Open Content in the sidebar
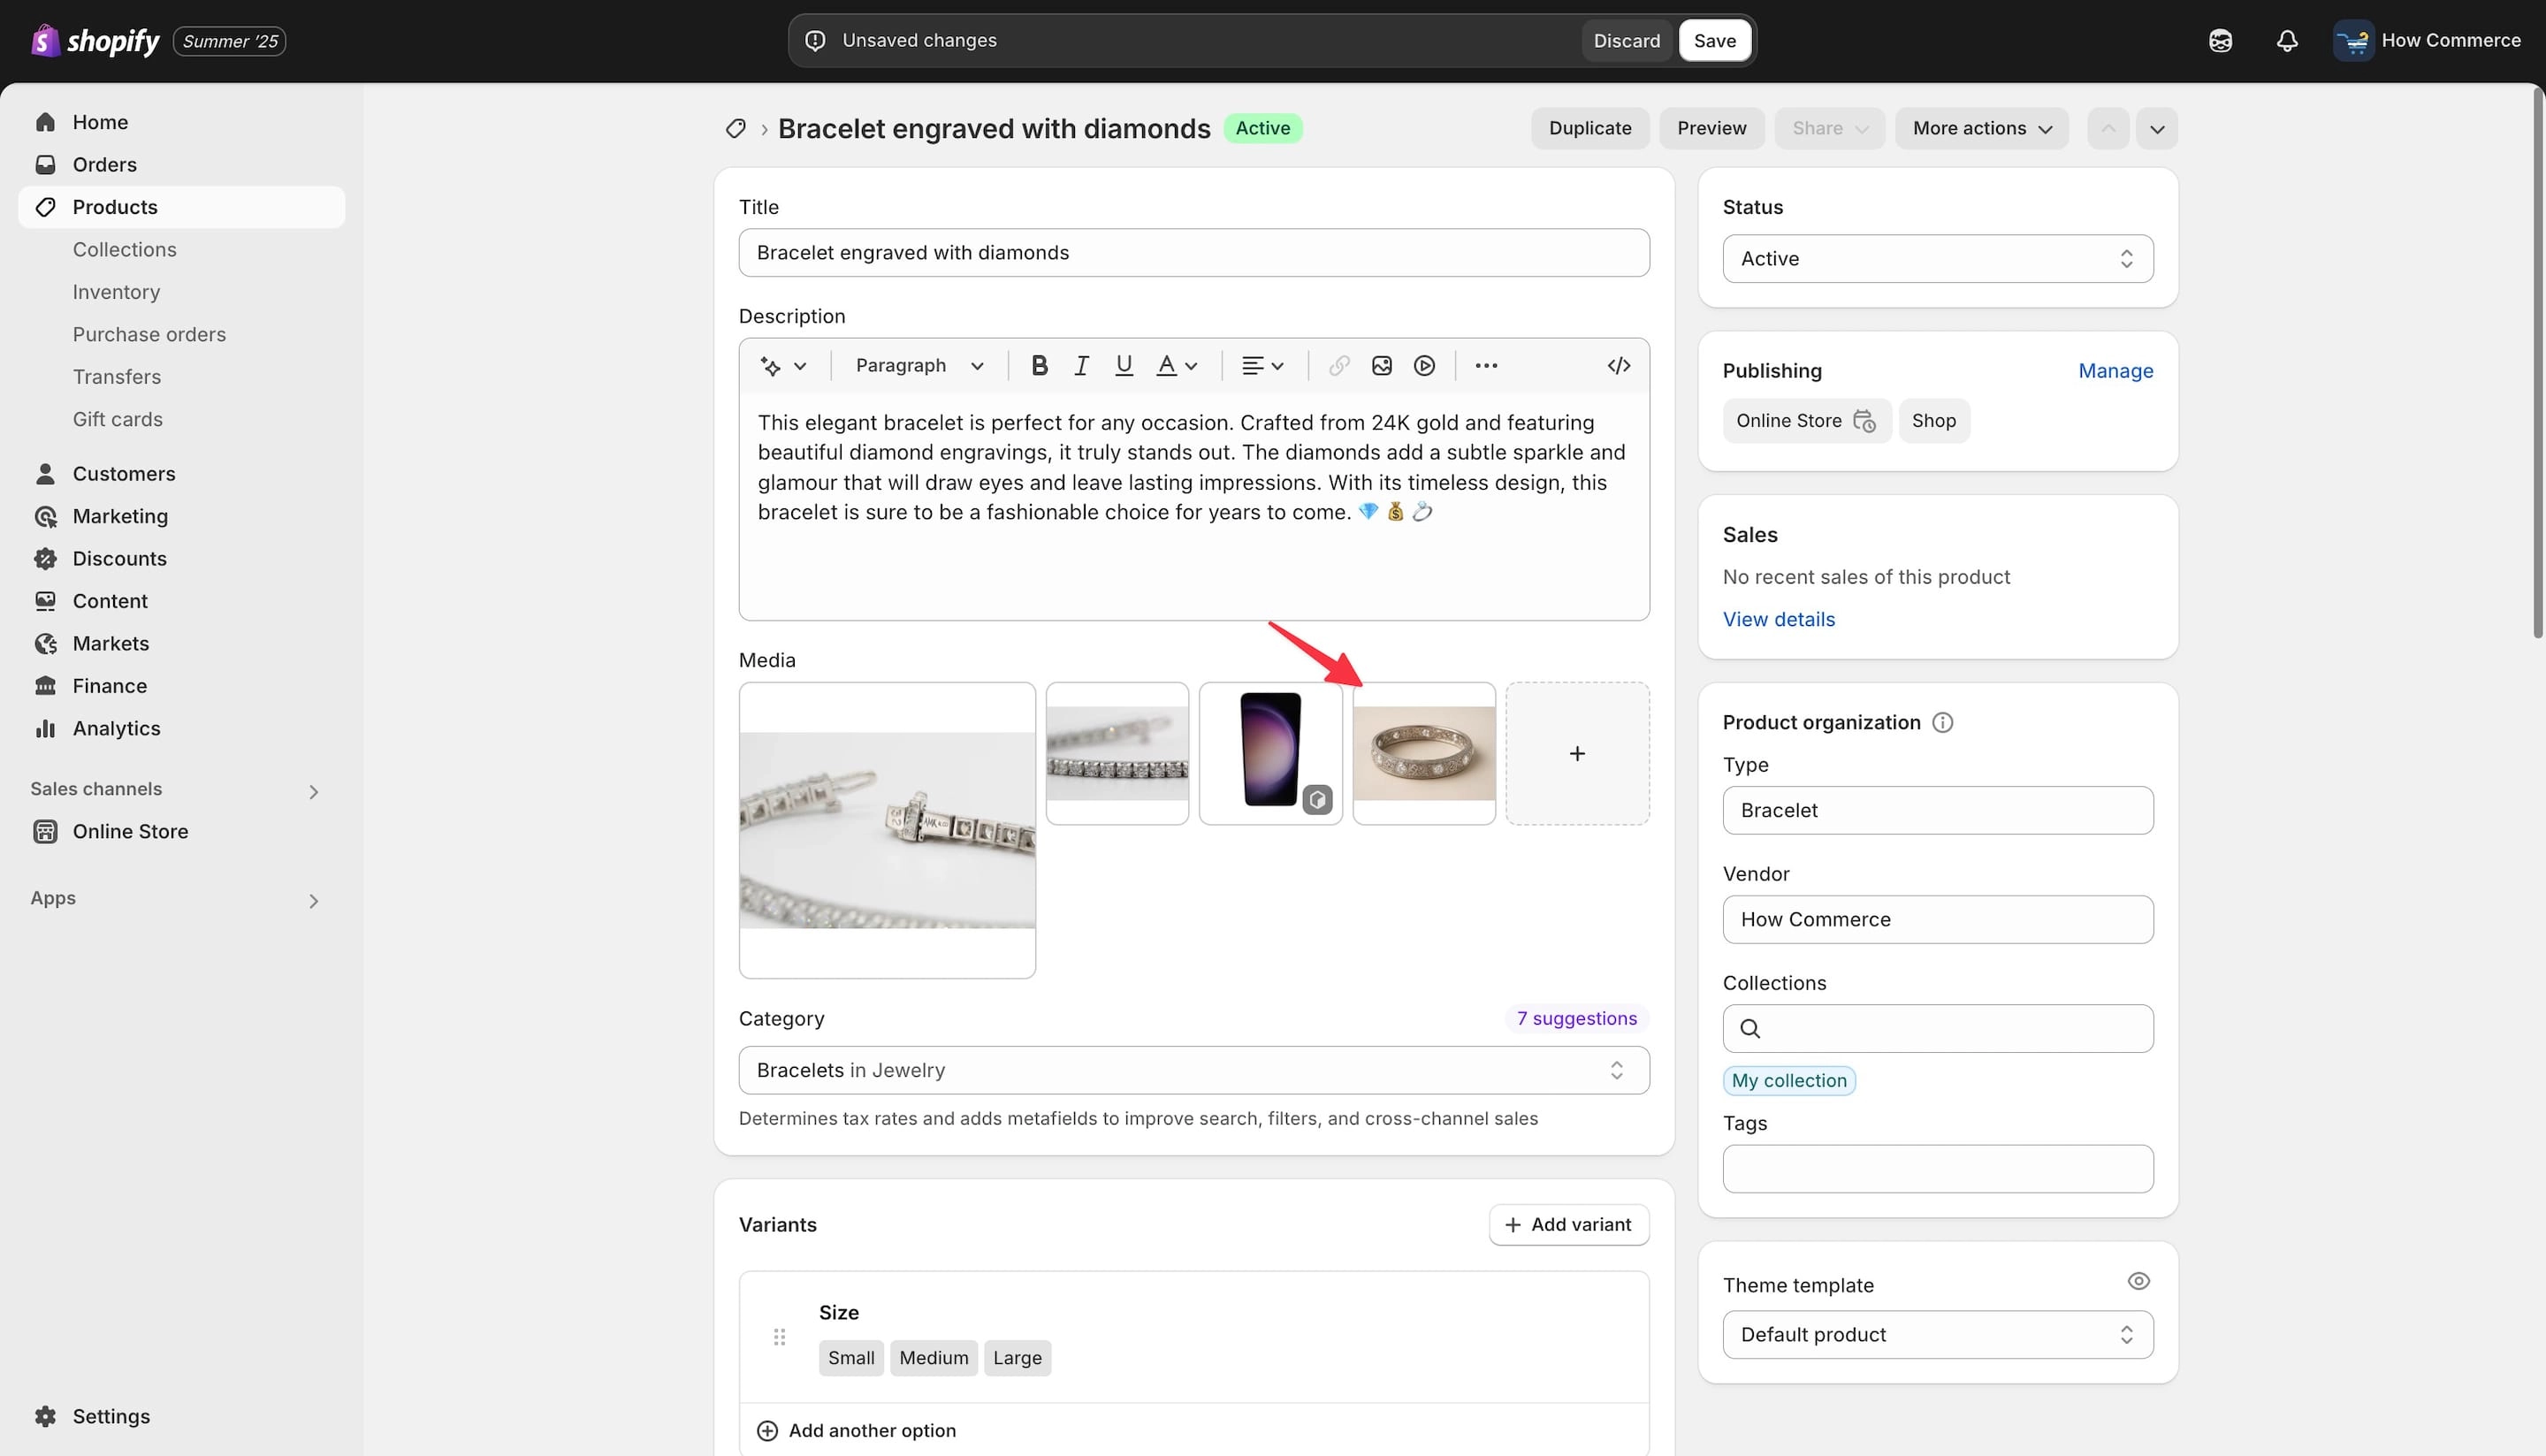Screen dimensions: 2546x1456 181,601
